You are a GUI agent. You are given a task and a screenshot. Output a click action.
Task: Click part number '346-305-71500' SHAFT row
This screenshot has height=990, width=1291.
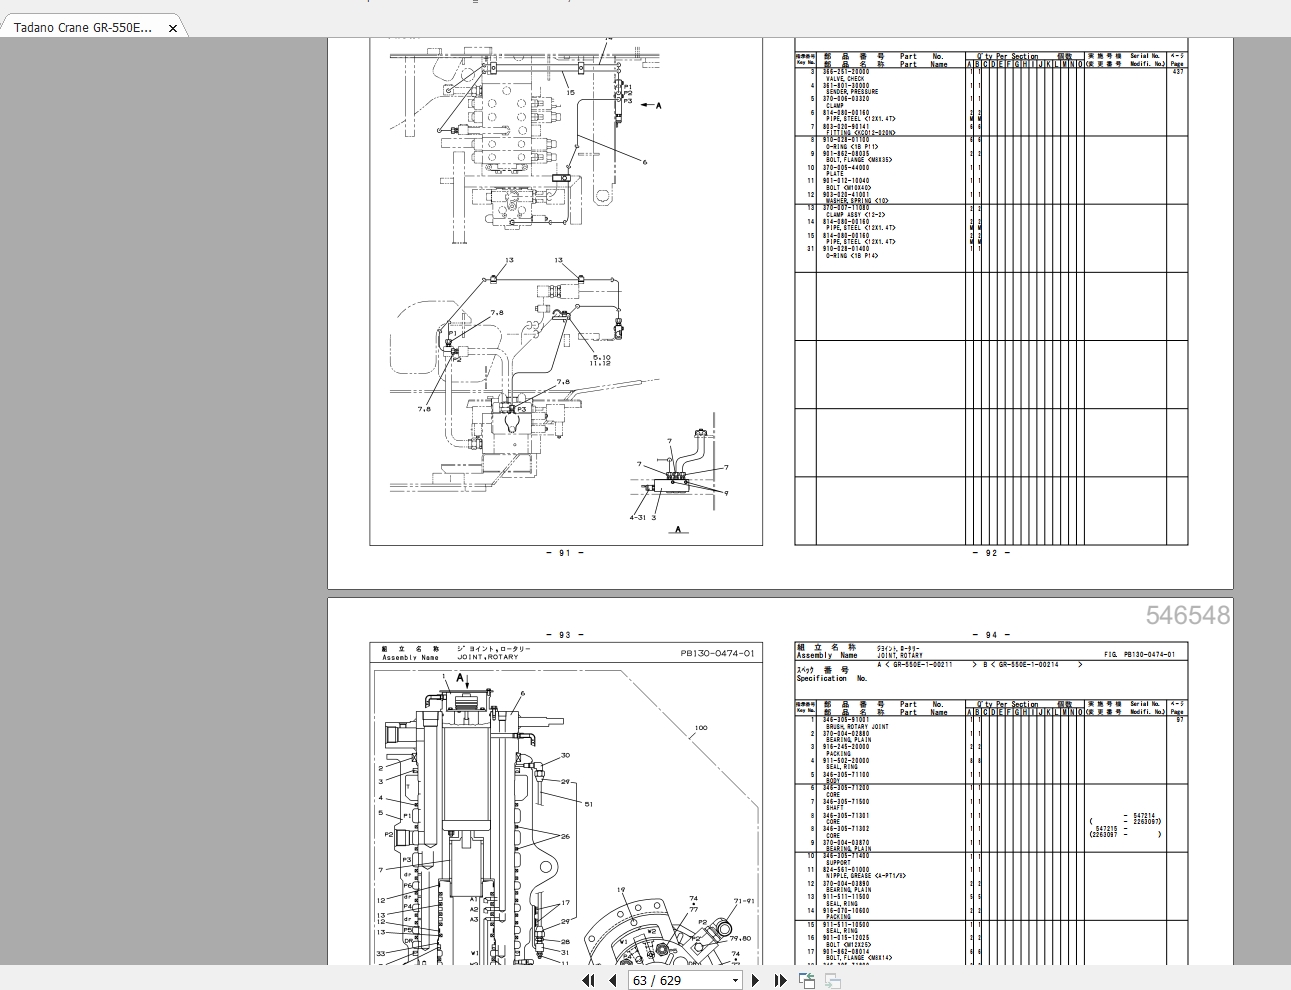point(846,801)
